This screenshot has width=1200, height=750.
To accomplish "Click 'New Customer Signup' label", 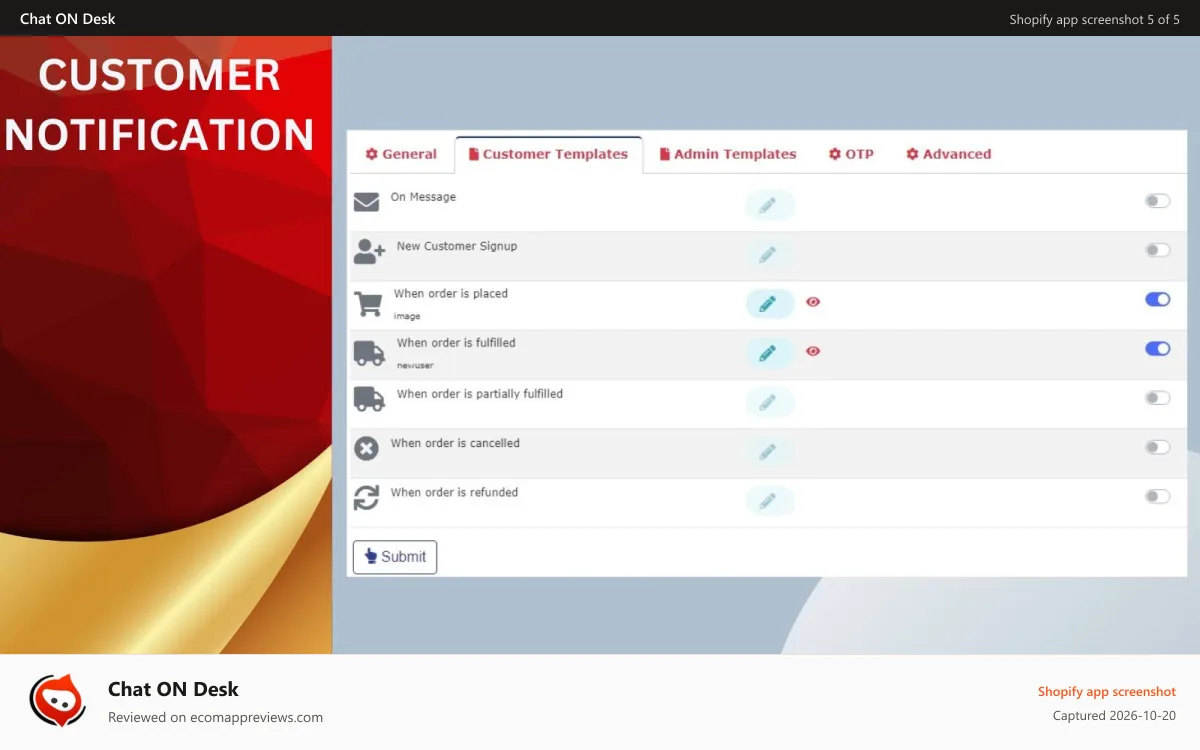I will pyautogui.click(x=457, y=246).
